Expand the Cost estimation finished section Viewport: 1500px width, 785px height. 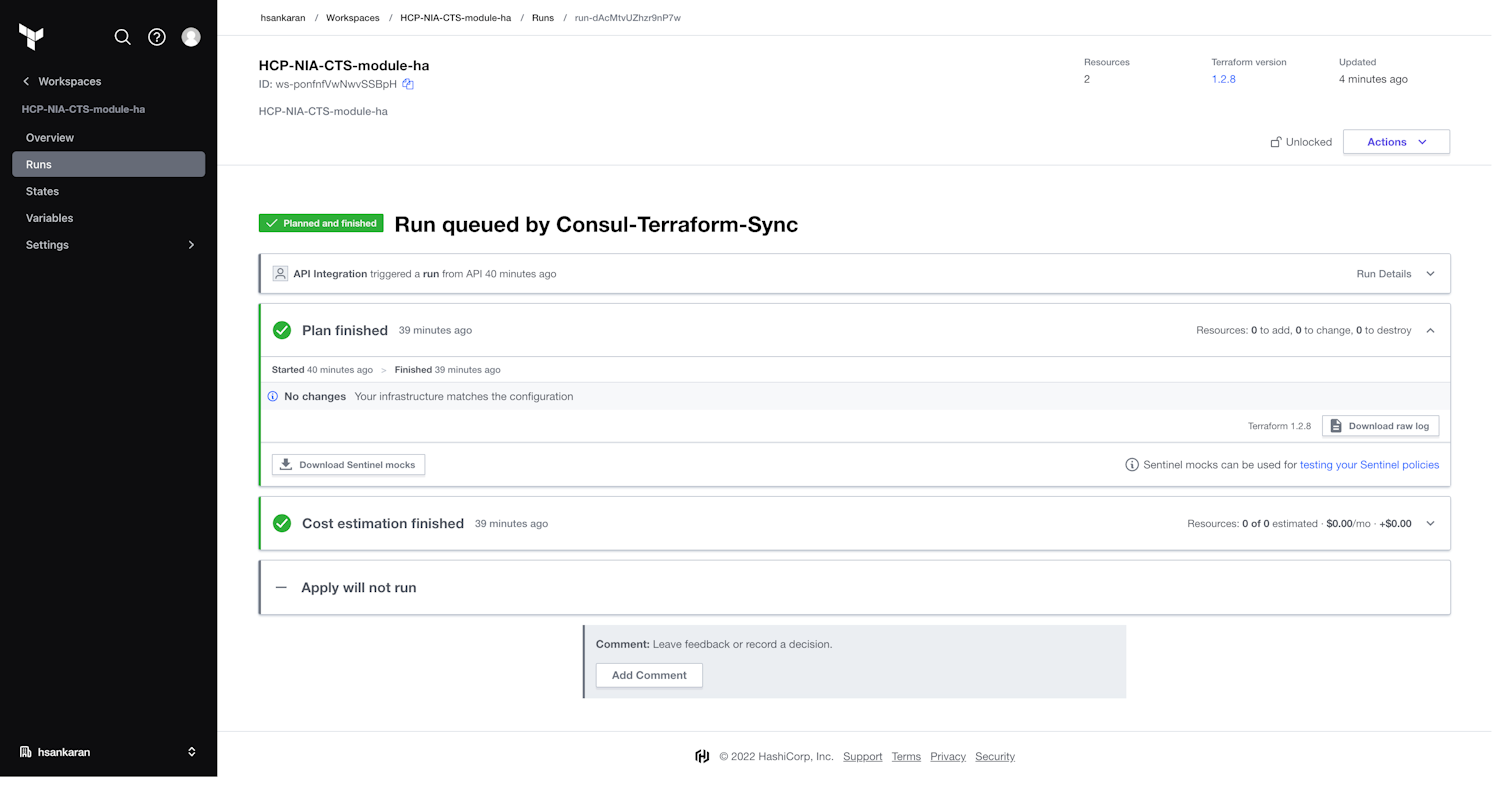(1430, 523)
